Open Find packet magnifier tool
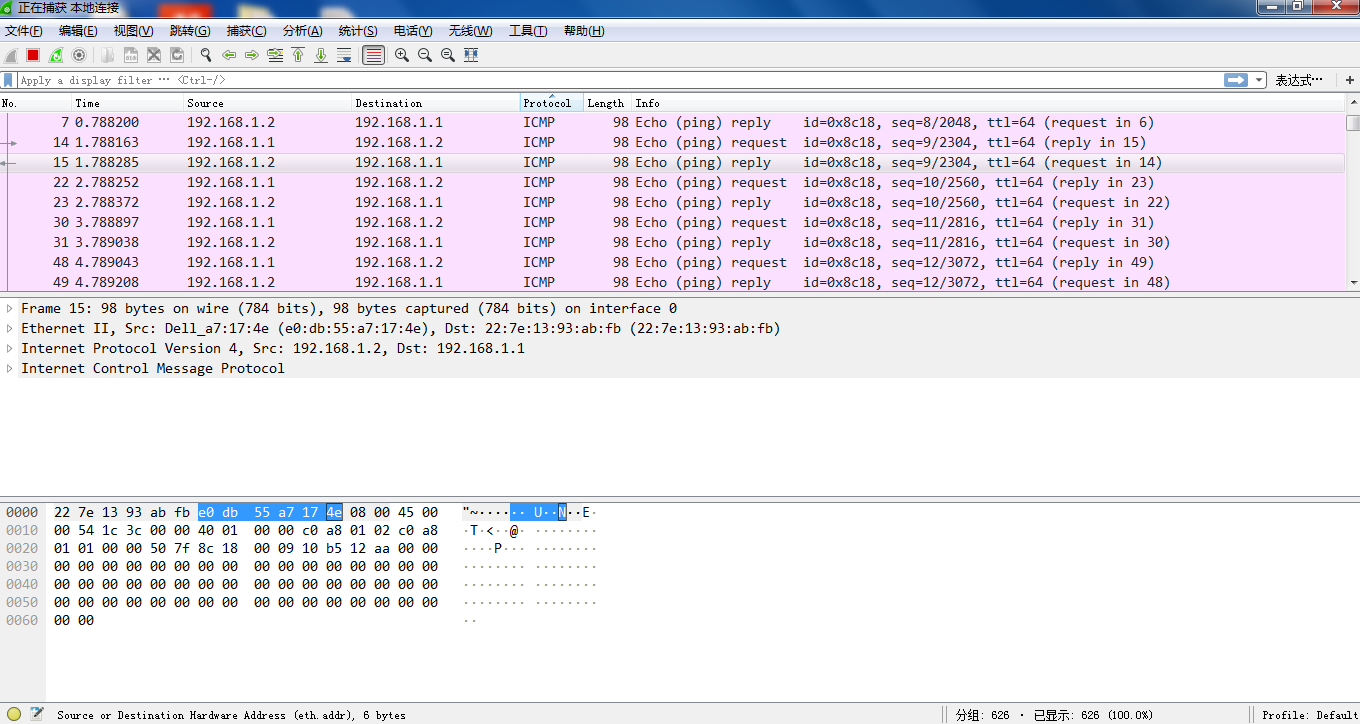 206,55
